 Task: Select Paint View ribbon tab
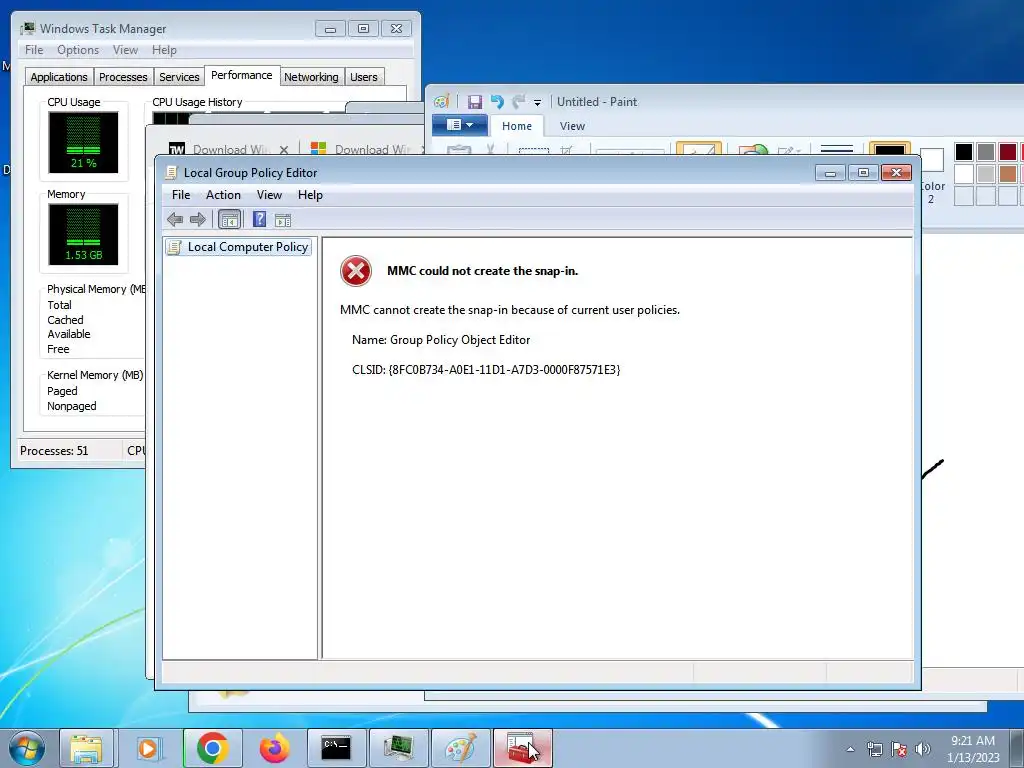pos(572,126)
